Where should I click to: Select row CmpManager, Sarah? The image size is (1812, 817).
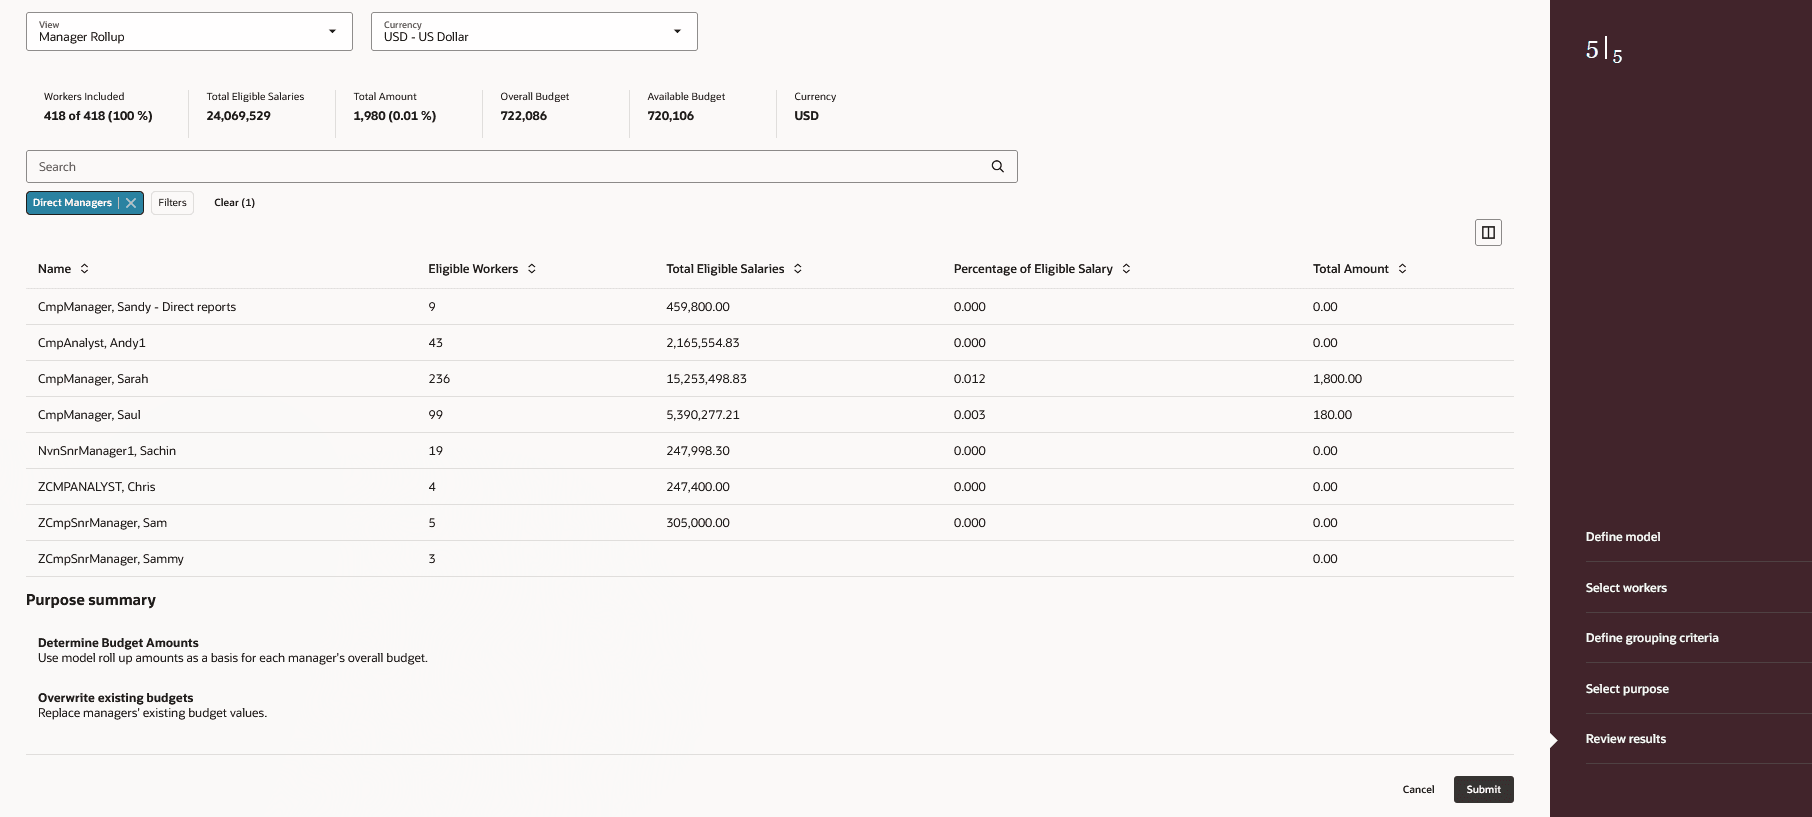[x=770, y=379]
